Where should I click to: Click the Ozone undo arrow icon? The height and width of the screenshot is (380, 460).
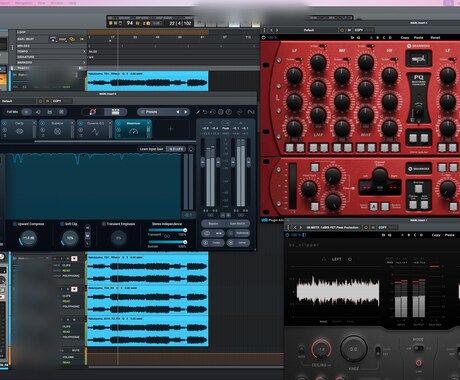pyautogui.click(x=205, y=112)
